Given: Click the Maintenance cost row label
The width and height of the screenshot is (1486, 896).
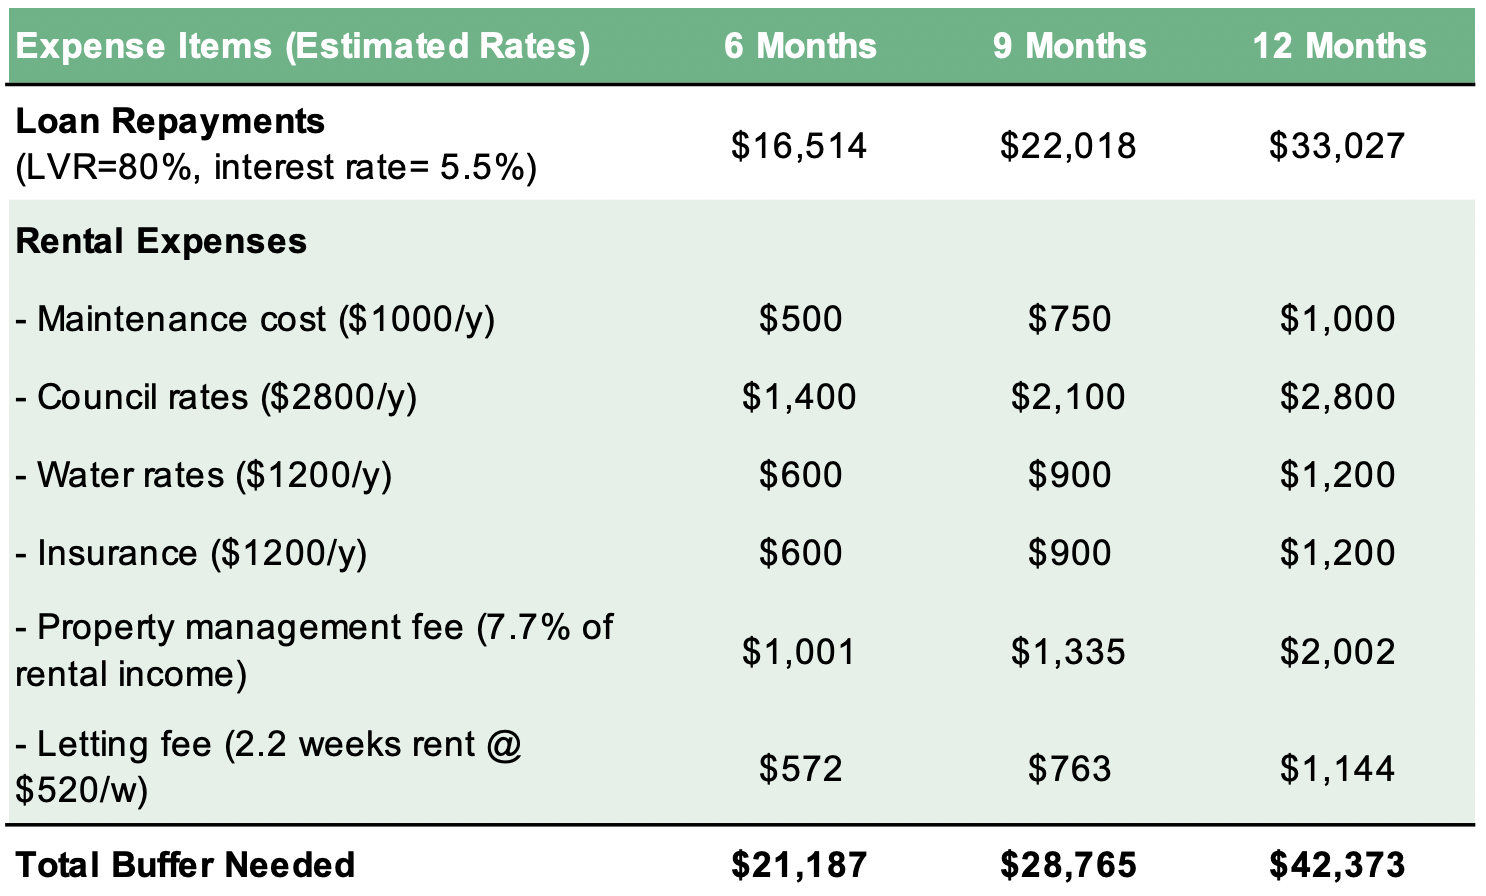Looking at the screenshot, I should pyautogui.click(x=255, y=319).
